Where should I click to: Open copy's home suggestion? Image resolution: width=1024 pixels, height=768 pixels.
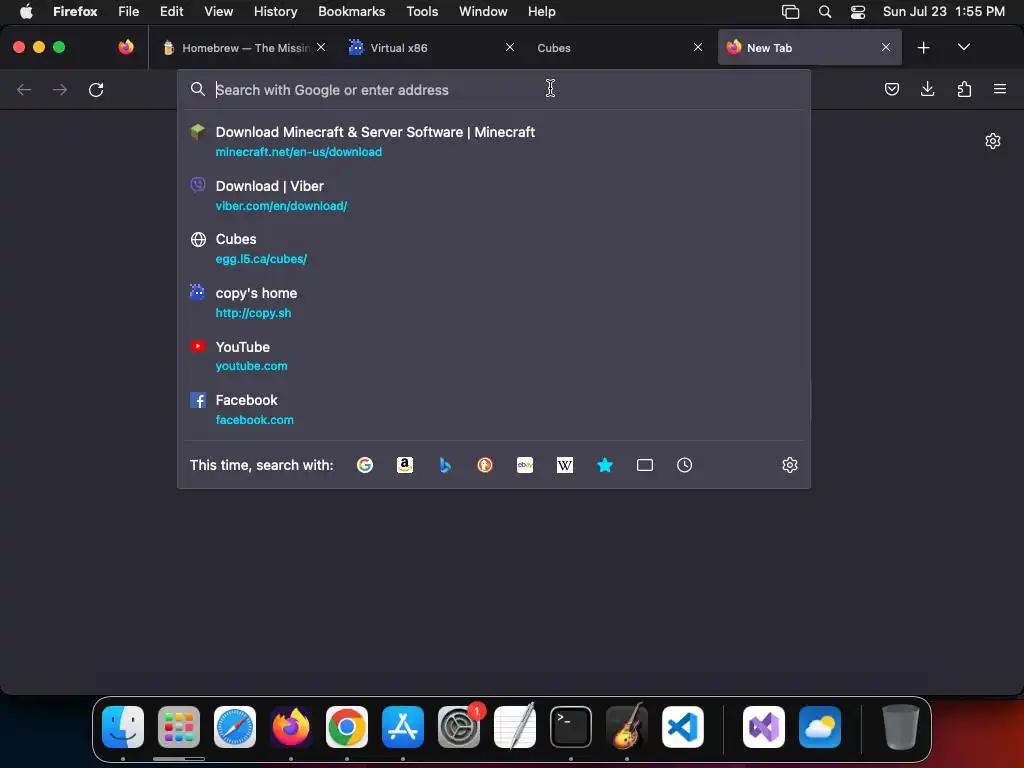[x=494, y=302]
